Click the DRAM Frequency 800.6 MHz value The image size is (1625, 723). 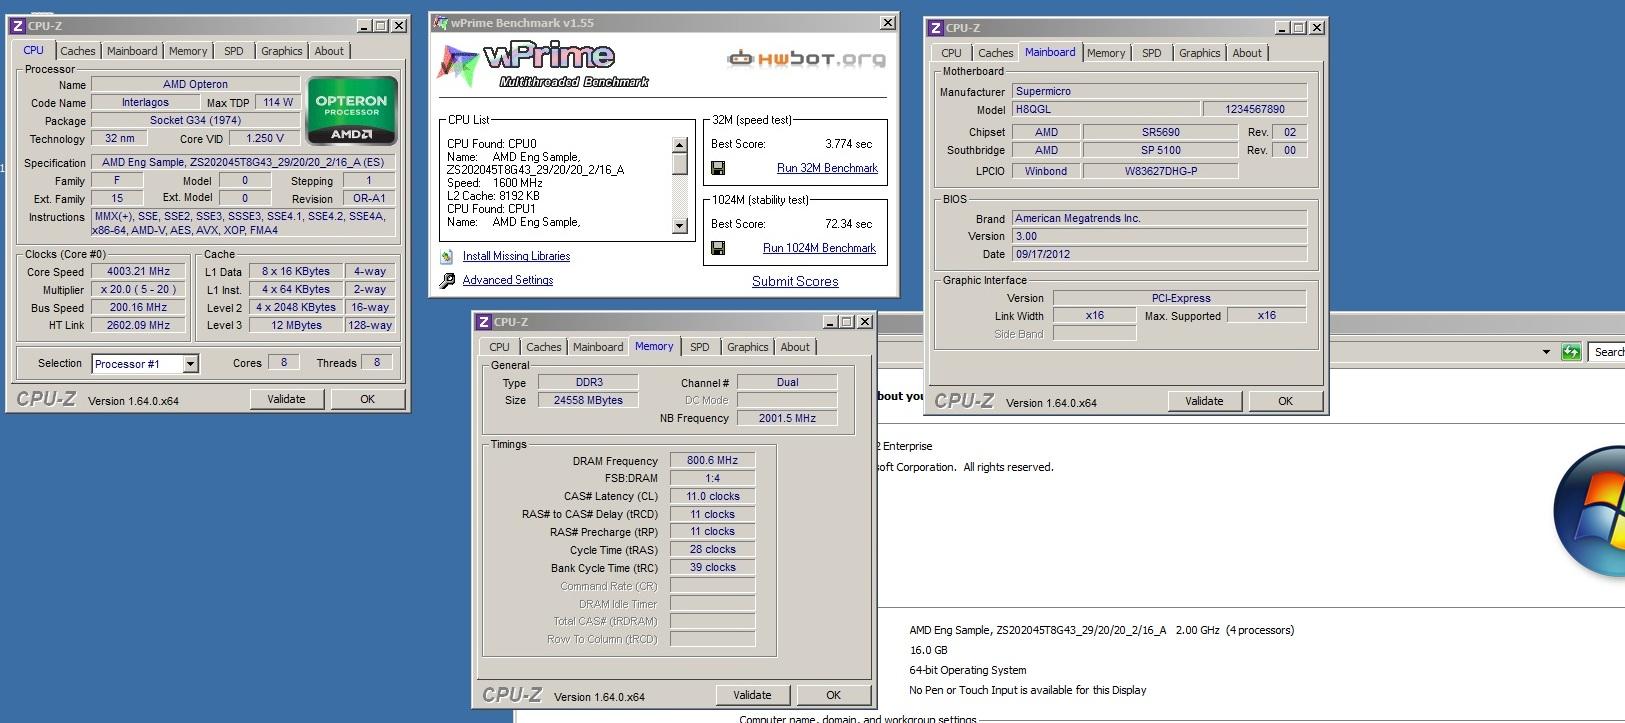point(712,460)
